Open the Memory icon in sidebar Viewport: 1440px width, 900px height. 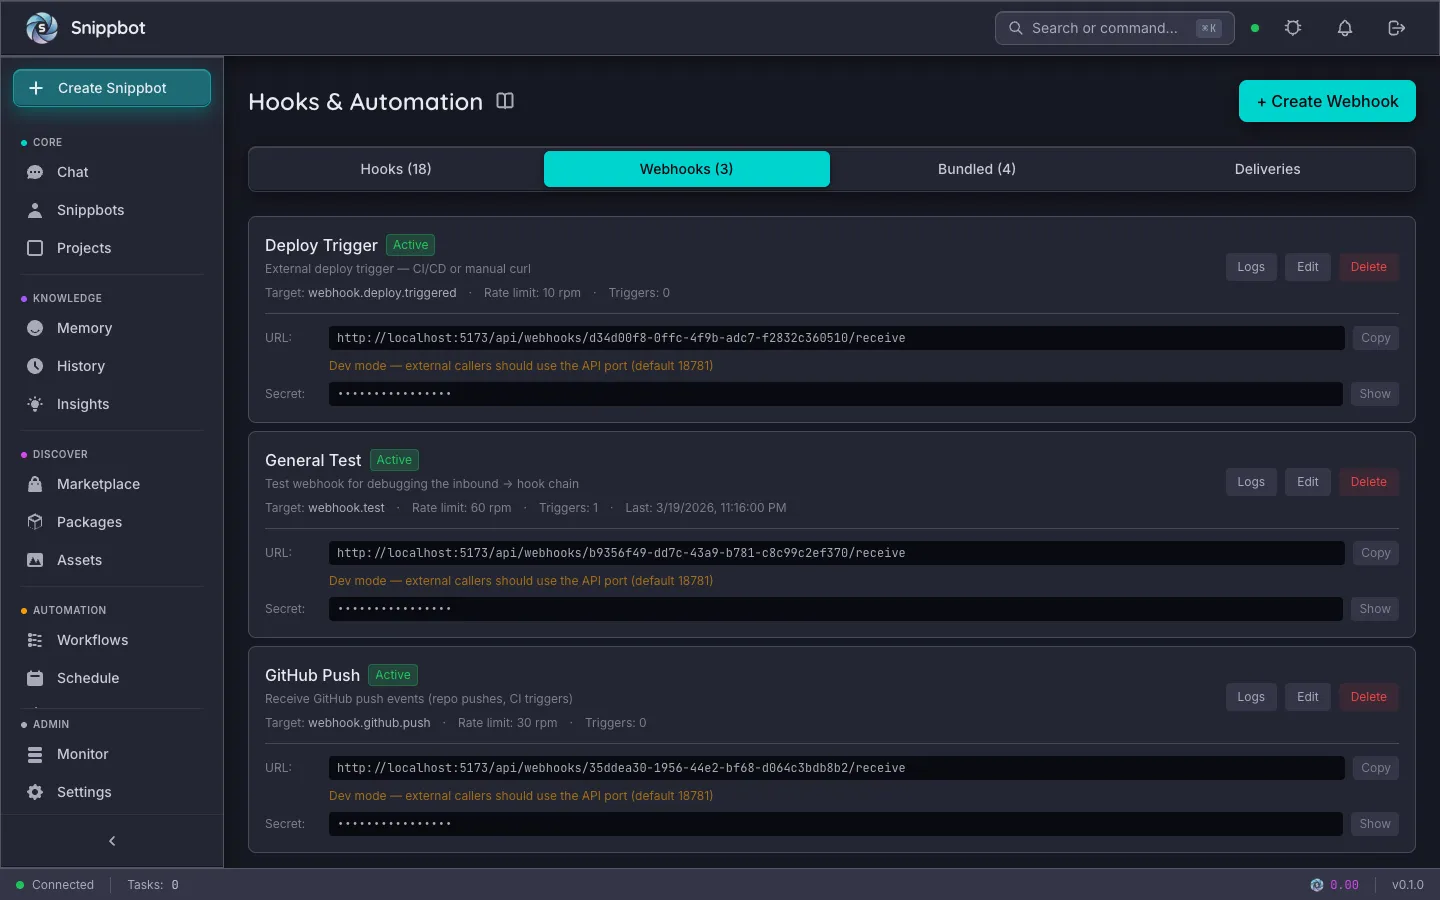[35, 328]
